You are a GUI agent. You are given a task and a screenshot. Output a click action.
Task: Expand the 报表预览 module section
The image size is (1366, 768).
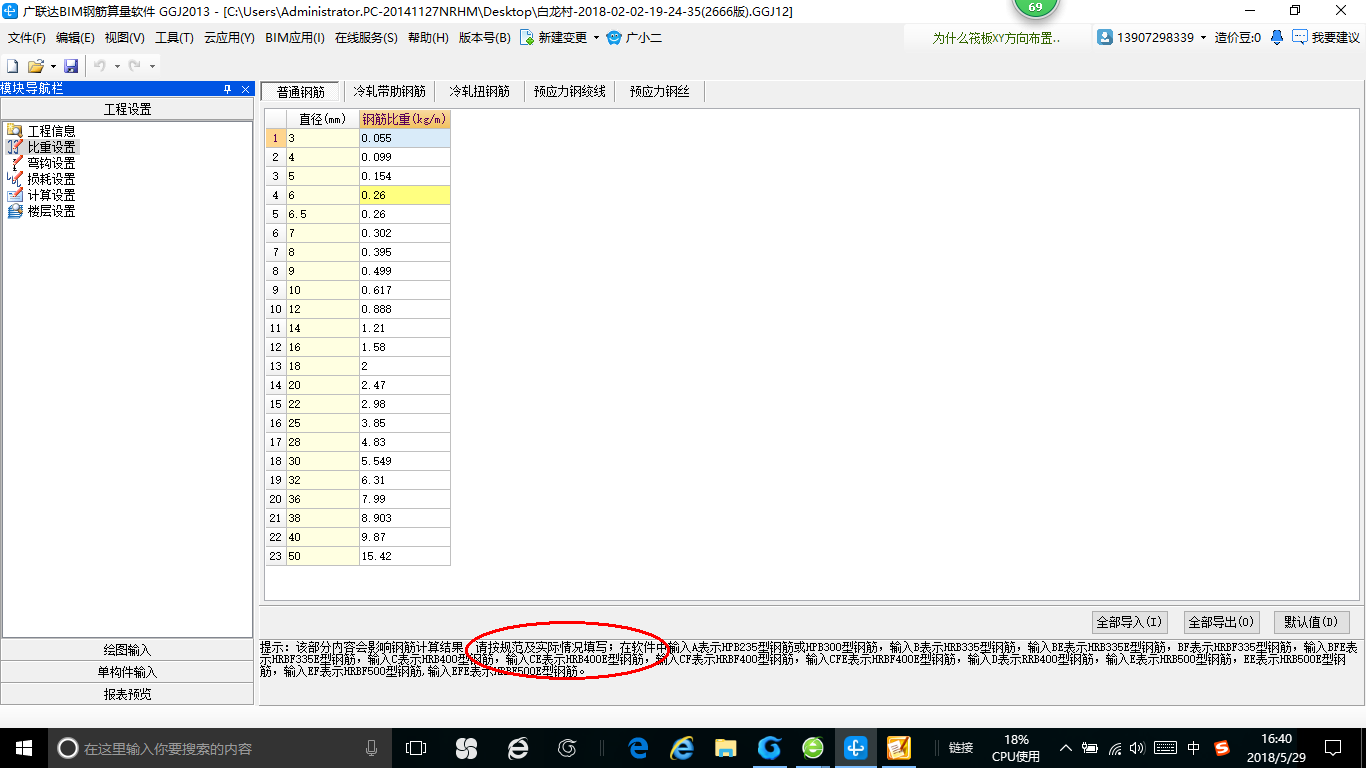(x=127, y=694)
